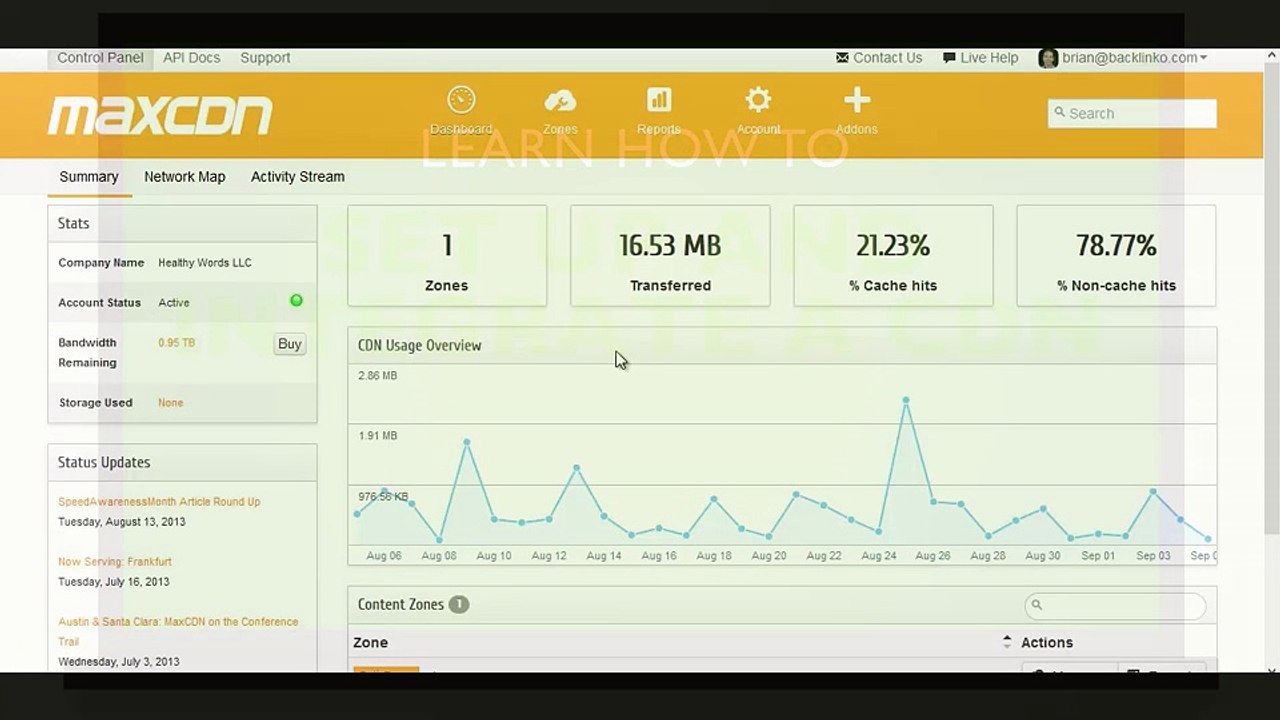Click the Wednesday, July 3, 2013 date

[x=119, y=662]
